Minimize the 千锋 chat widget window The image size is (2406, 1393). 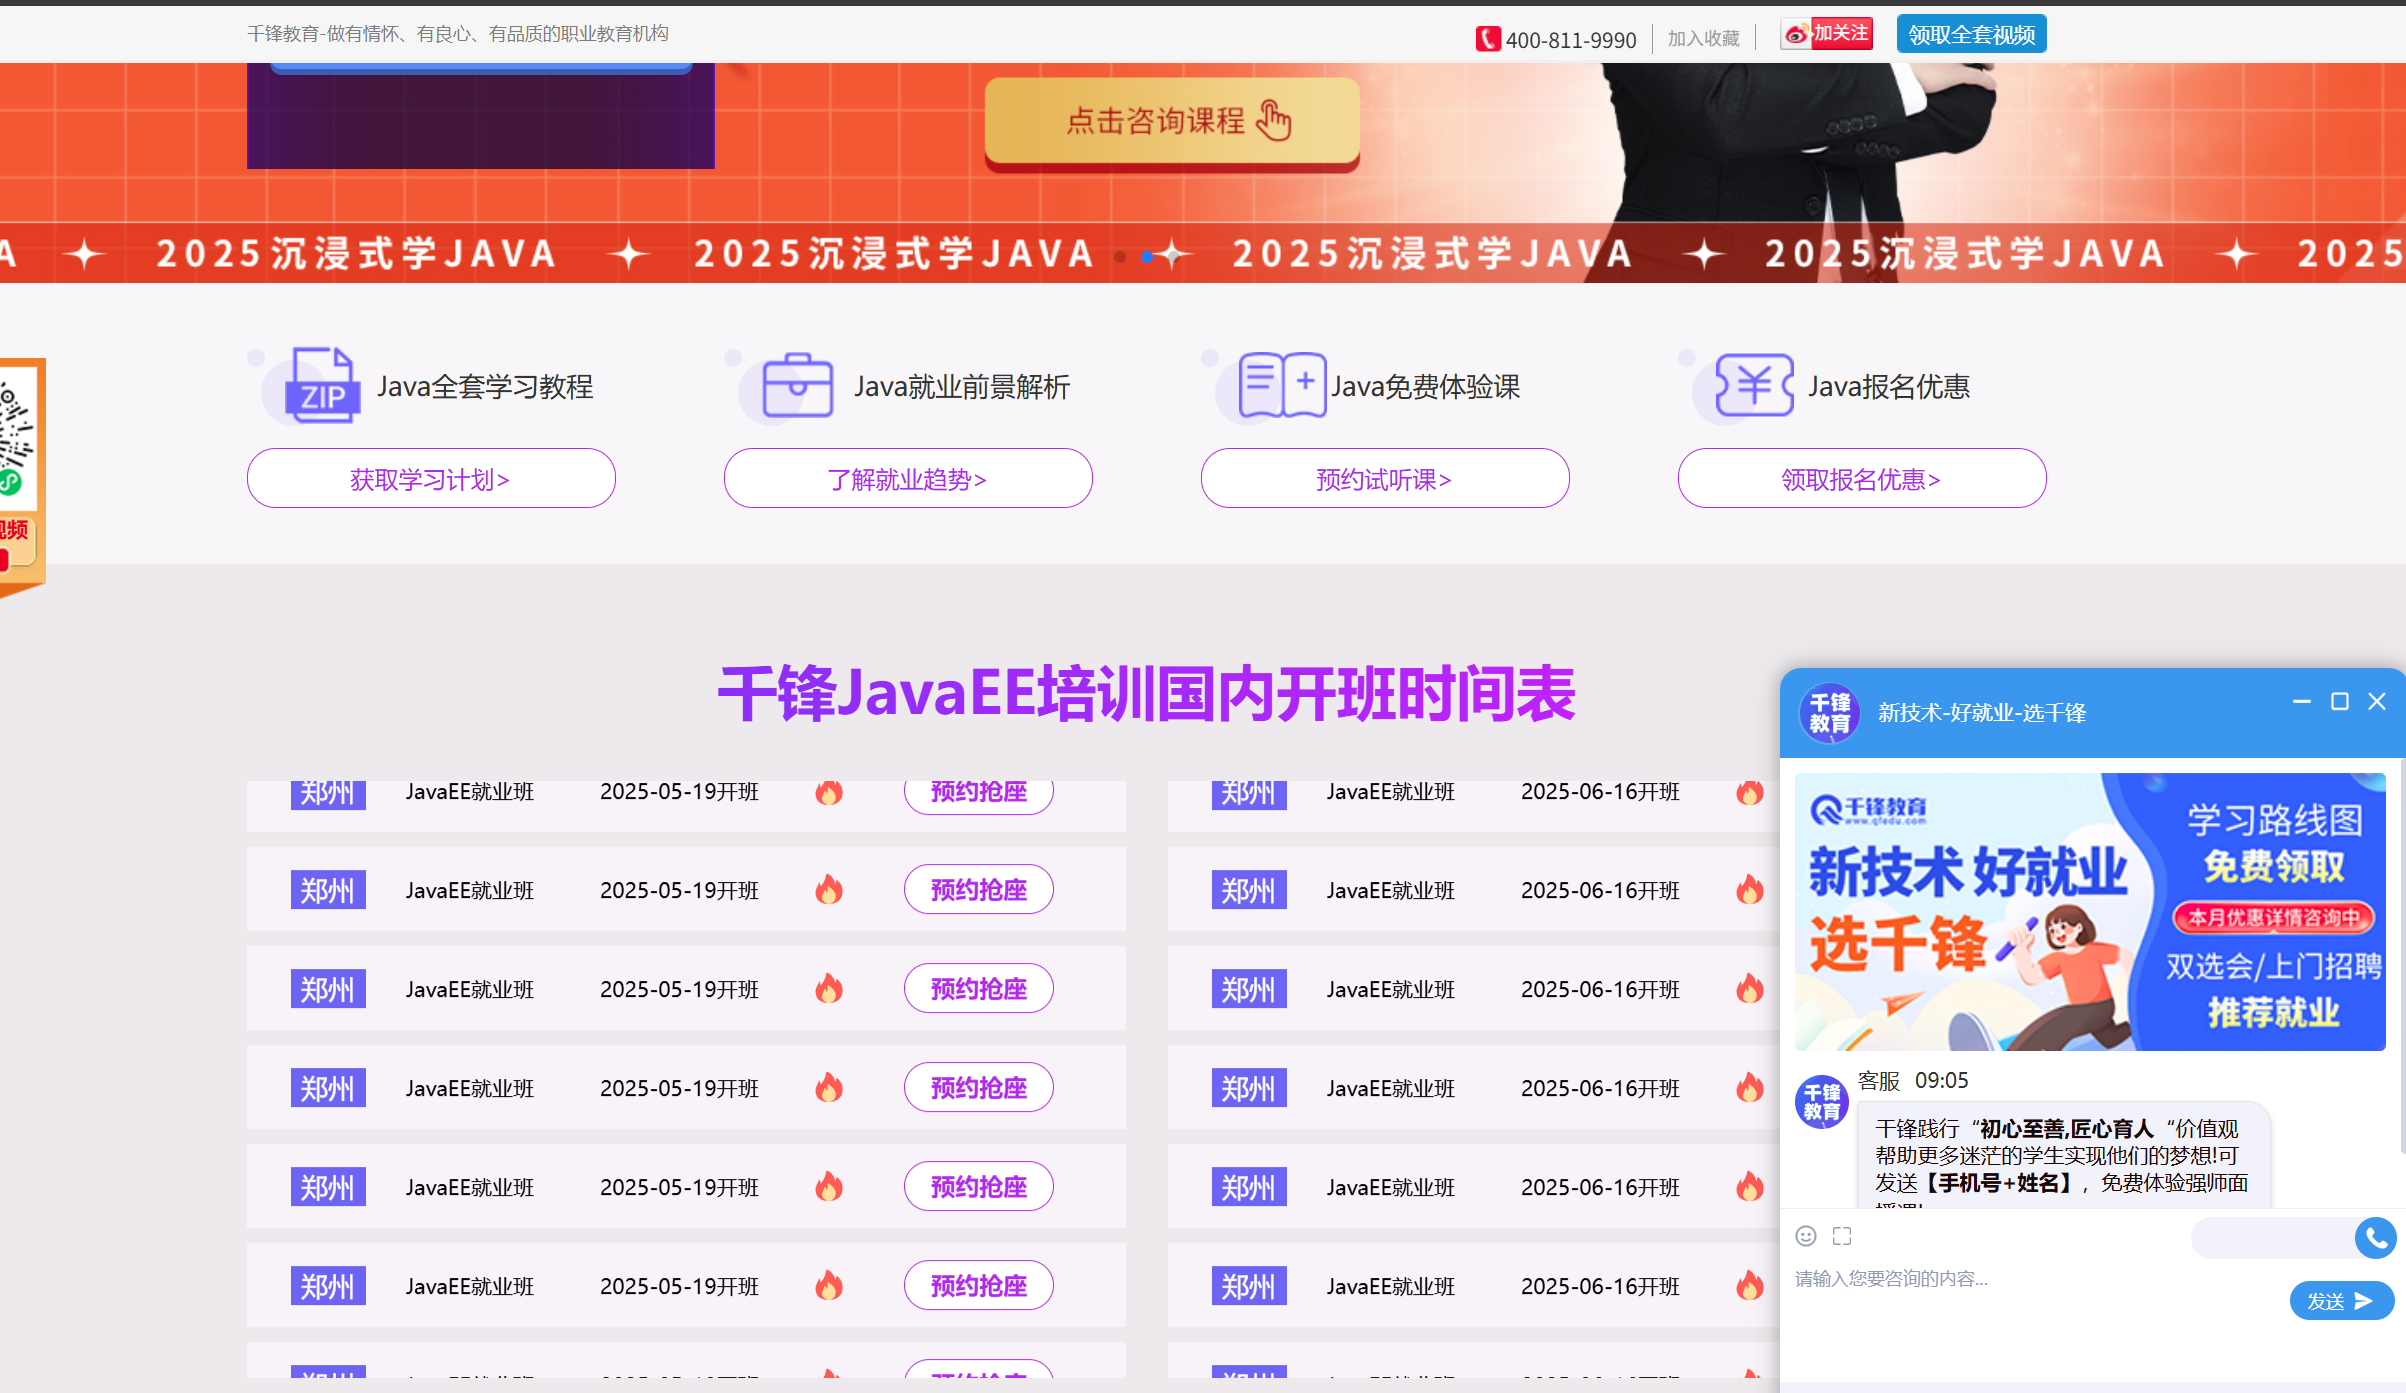[x=2301, y=702]
